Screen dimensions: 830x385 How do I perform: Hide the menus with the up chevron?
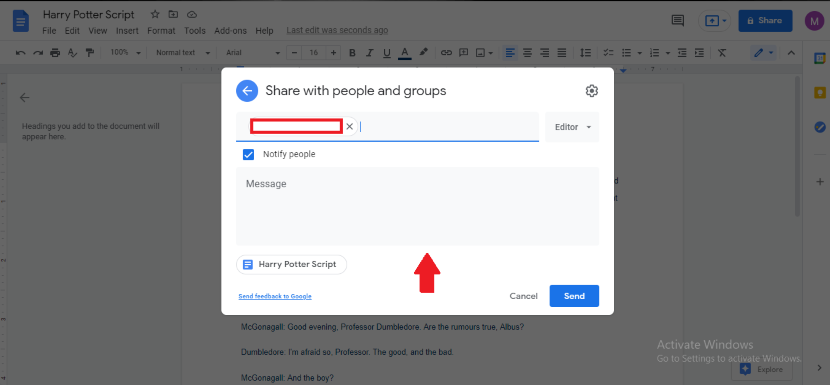pos(791,52)
